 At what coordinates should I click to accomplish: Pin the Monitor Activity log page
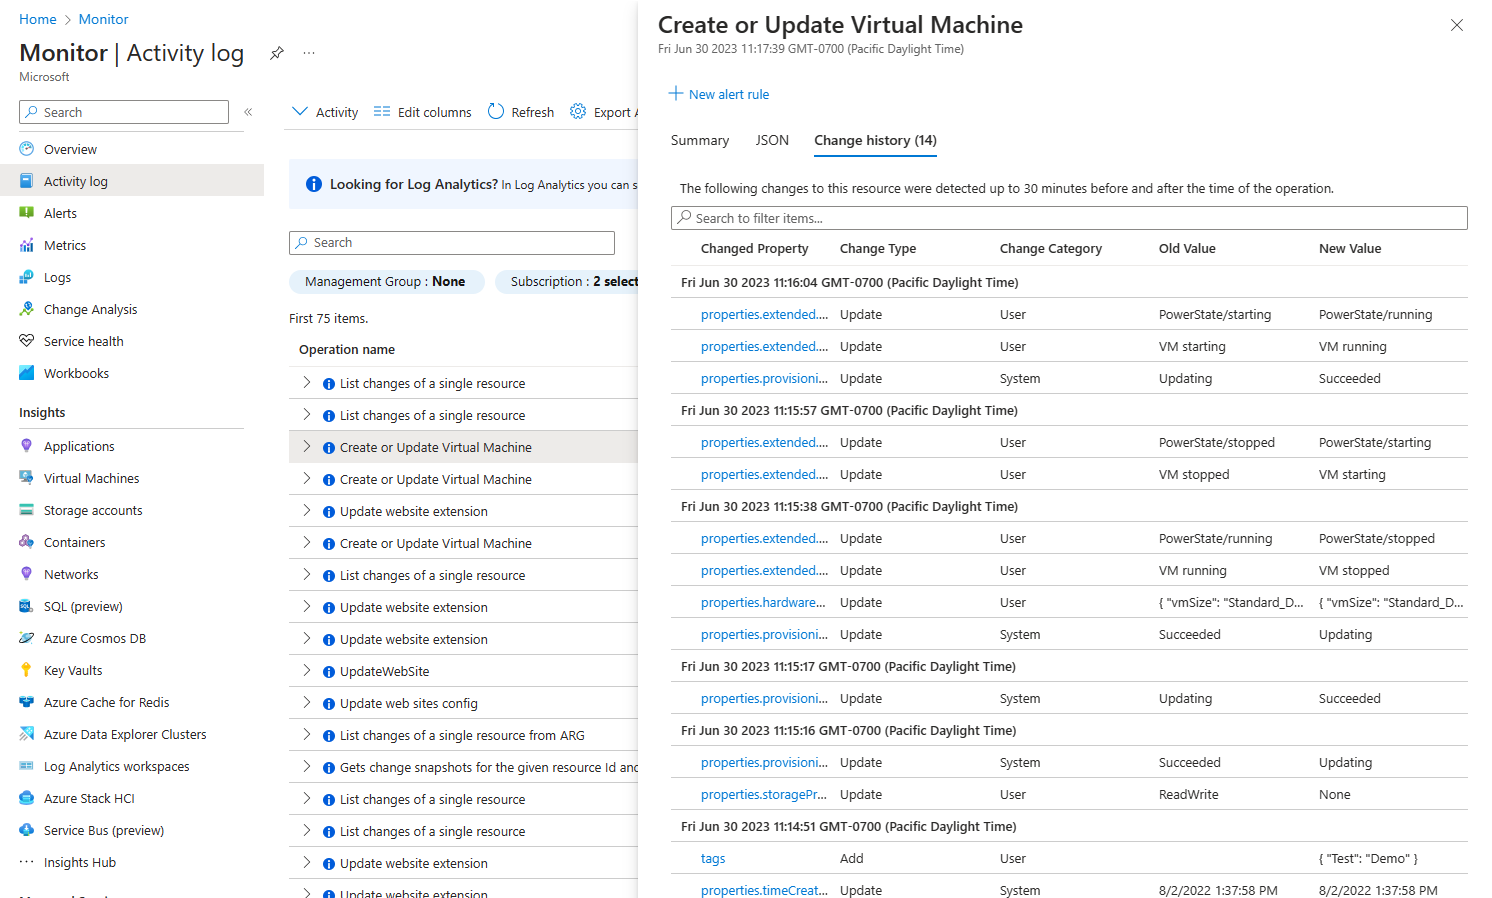point(277,53)
